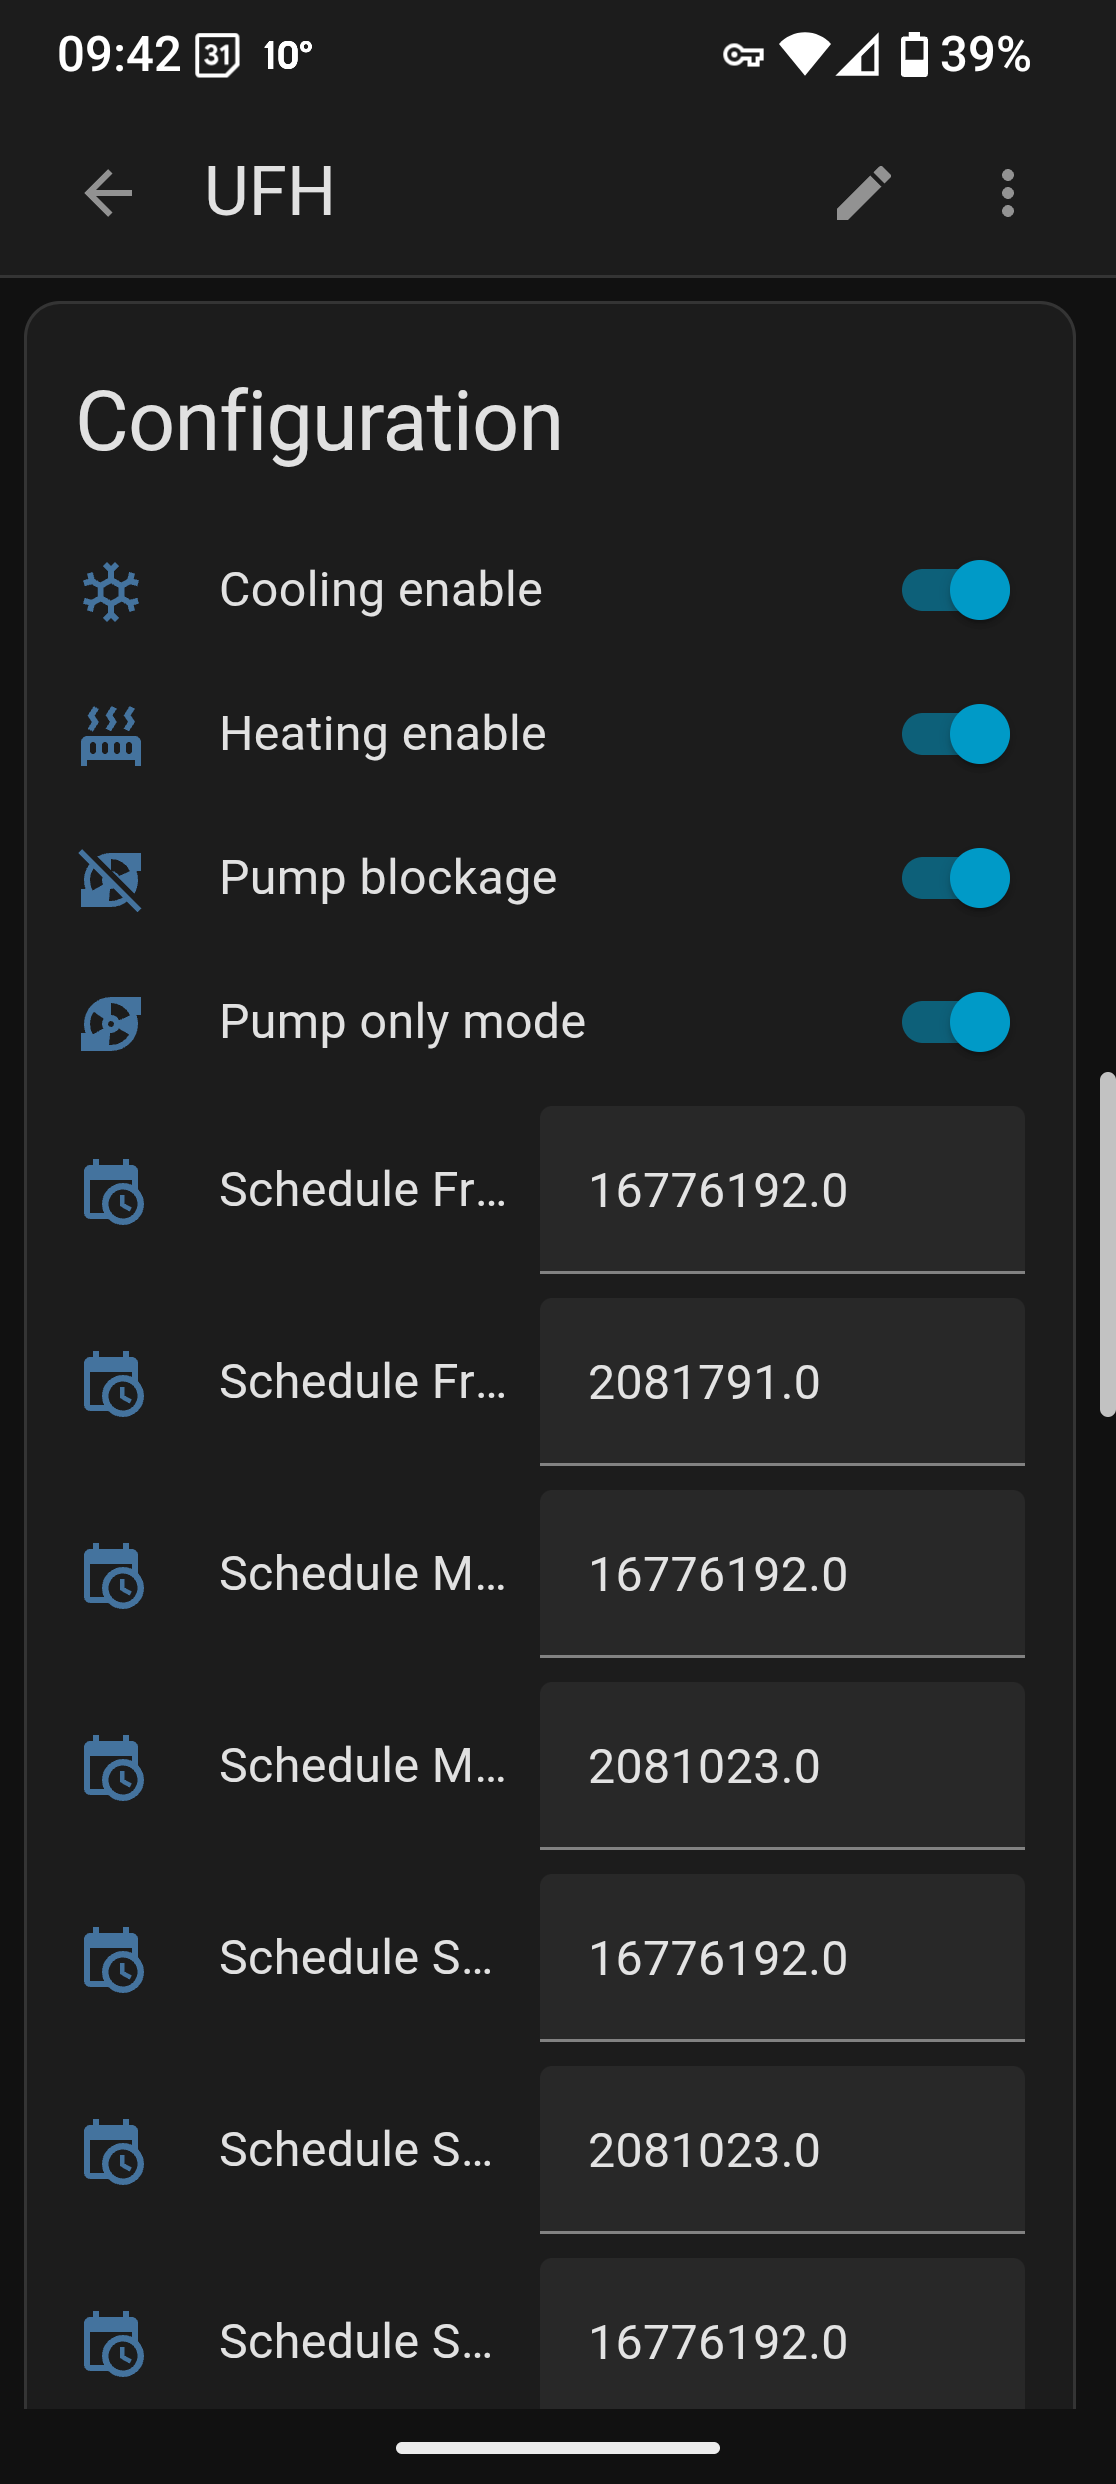Switch off Pump only mode

[x=955, y=1022]
